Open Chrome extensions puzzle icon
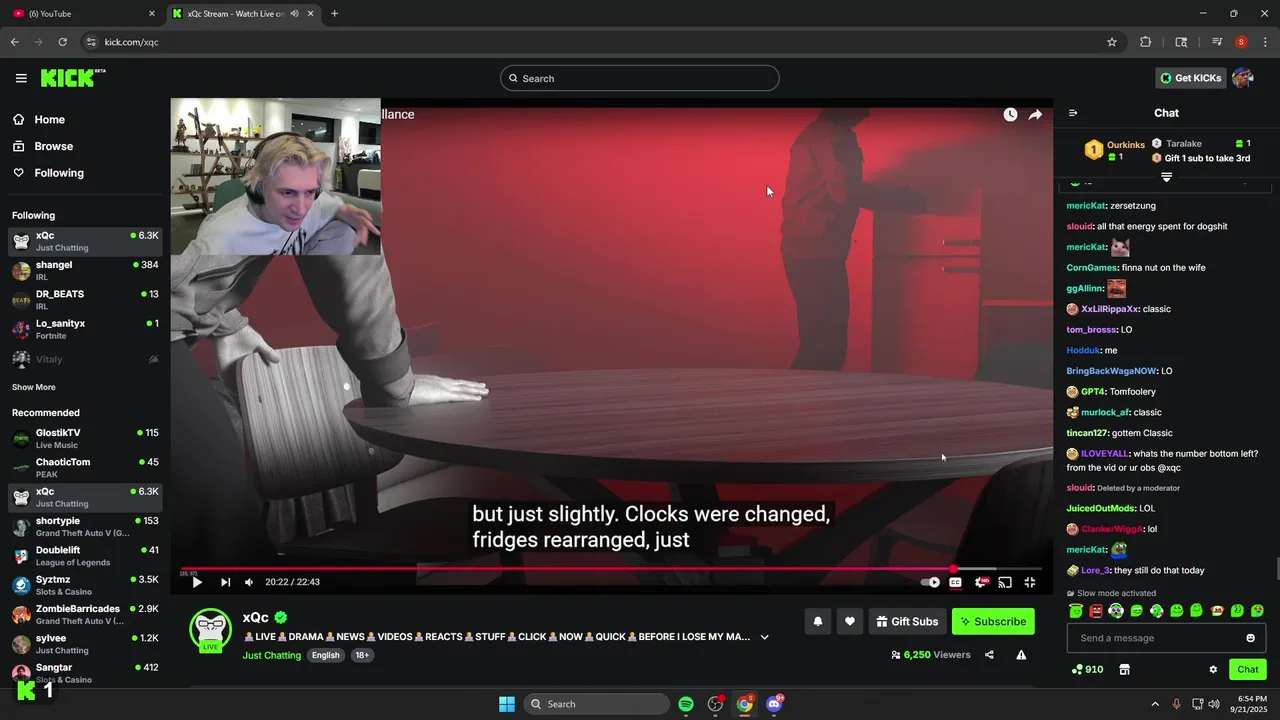1280x720 pixels. pos(1145,42)
